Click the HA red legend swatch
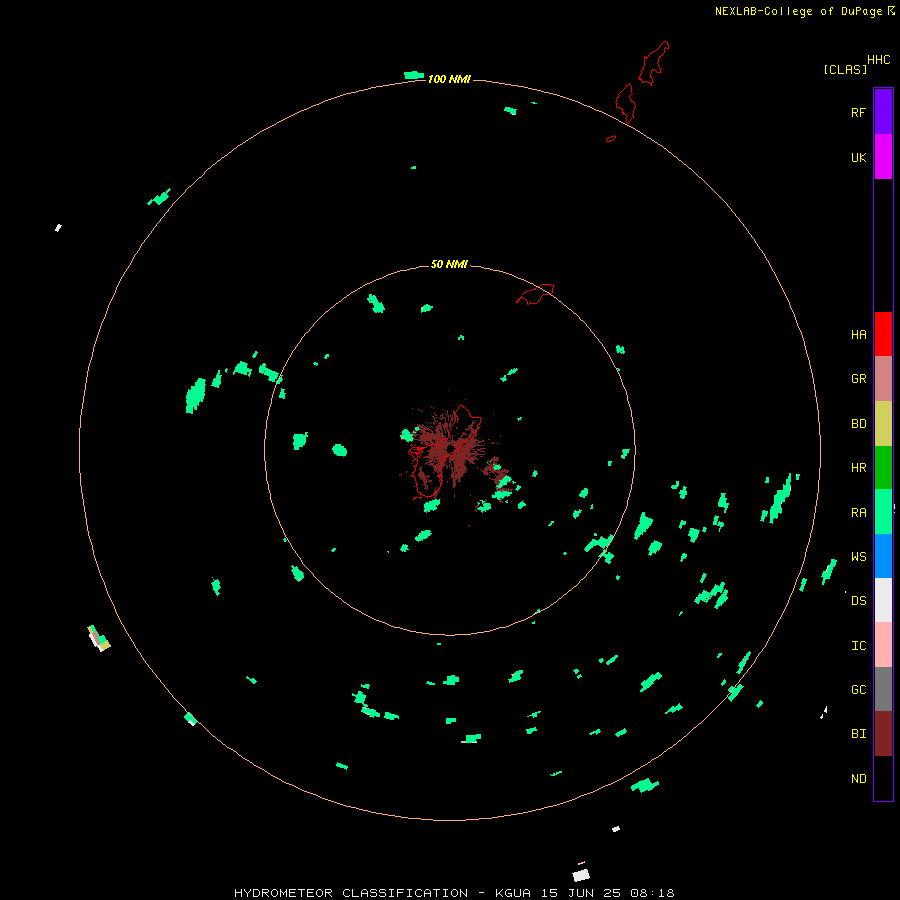The width and height of the screenshot is (900, 900). coord(883,334)
